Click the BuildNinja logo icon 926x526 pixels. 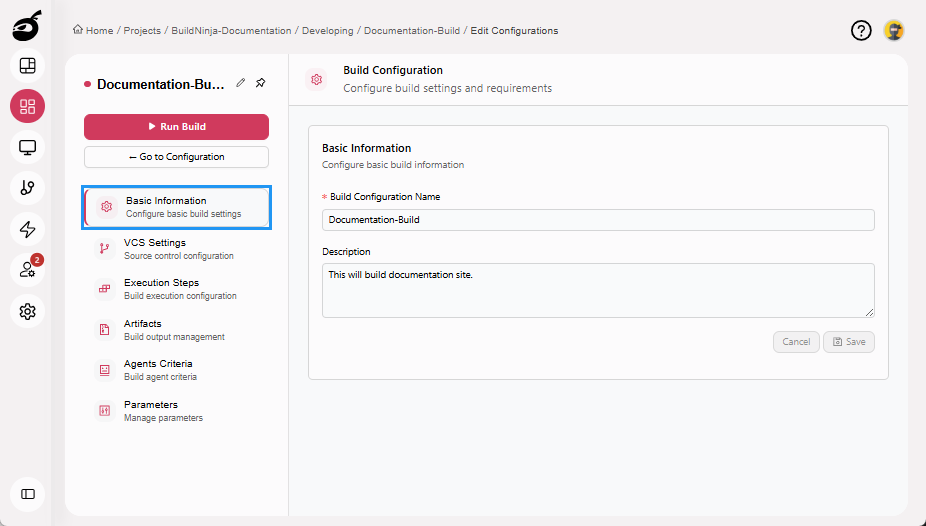point(27,26)
